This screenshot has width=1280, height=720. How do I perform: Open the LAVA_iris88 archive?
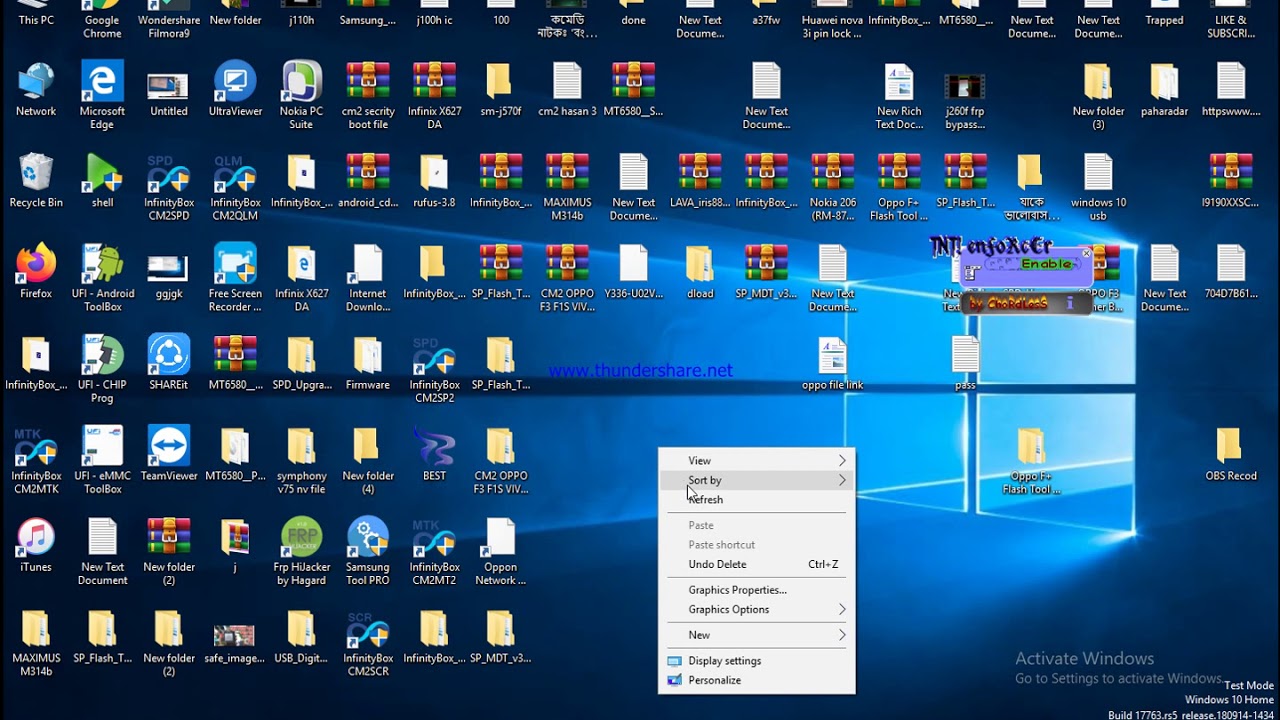[700, 172]
